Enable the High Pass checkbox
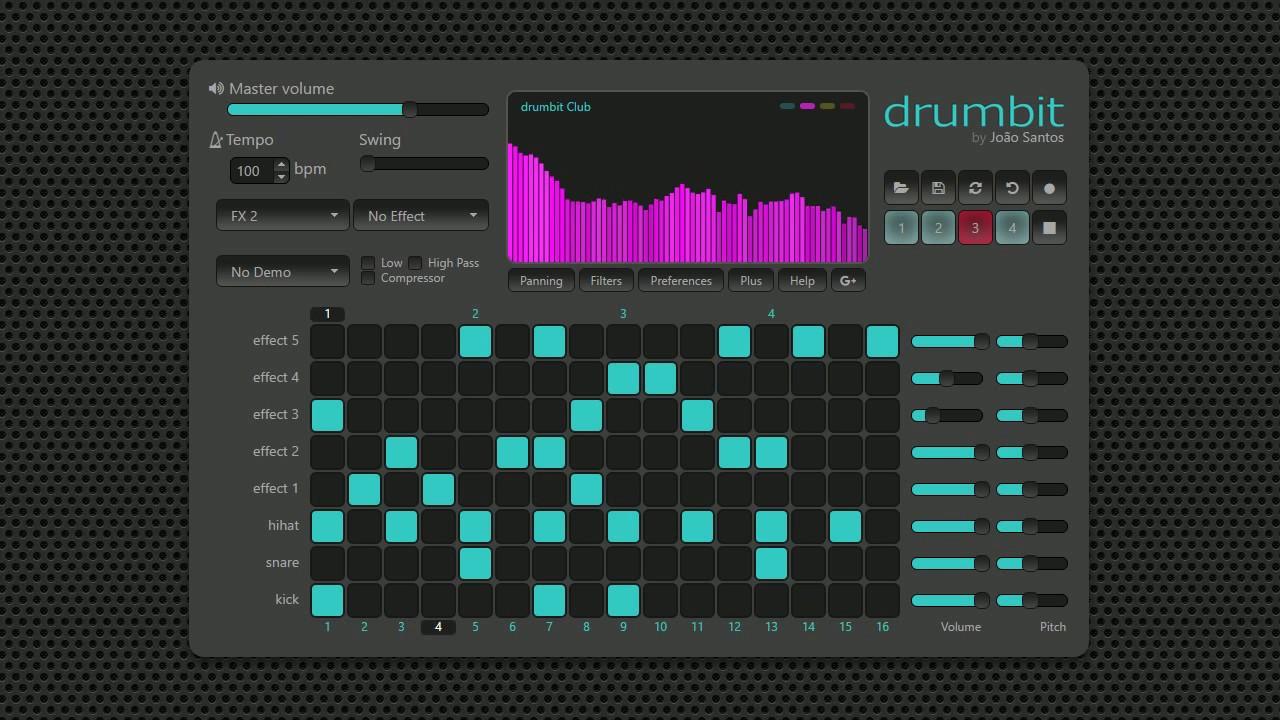The image size is (1280, 720). 415,263
